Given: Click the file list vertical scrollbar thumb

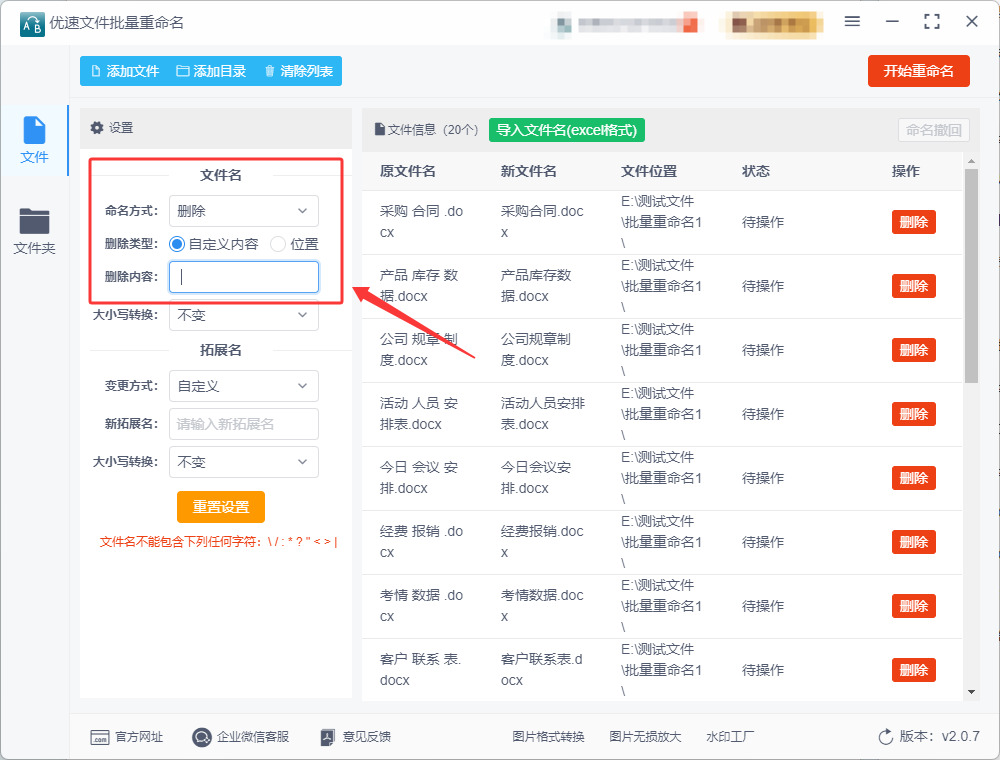Looking at the screenshot, I should (x=971, y=275).
